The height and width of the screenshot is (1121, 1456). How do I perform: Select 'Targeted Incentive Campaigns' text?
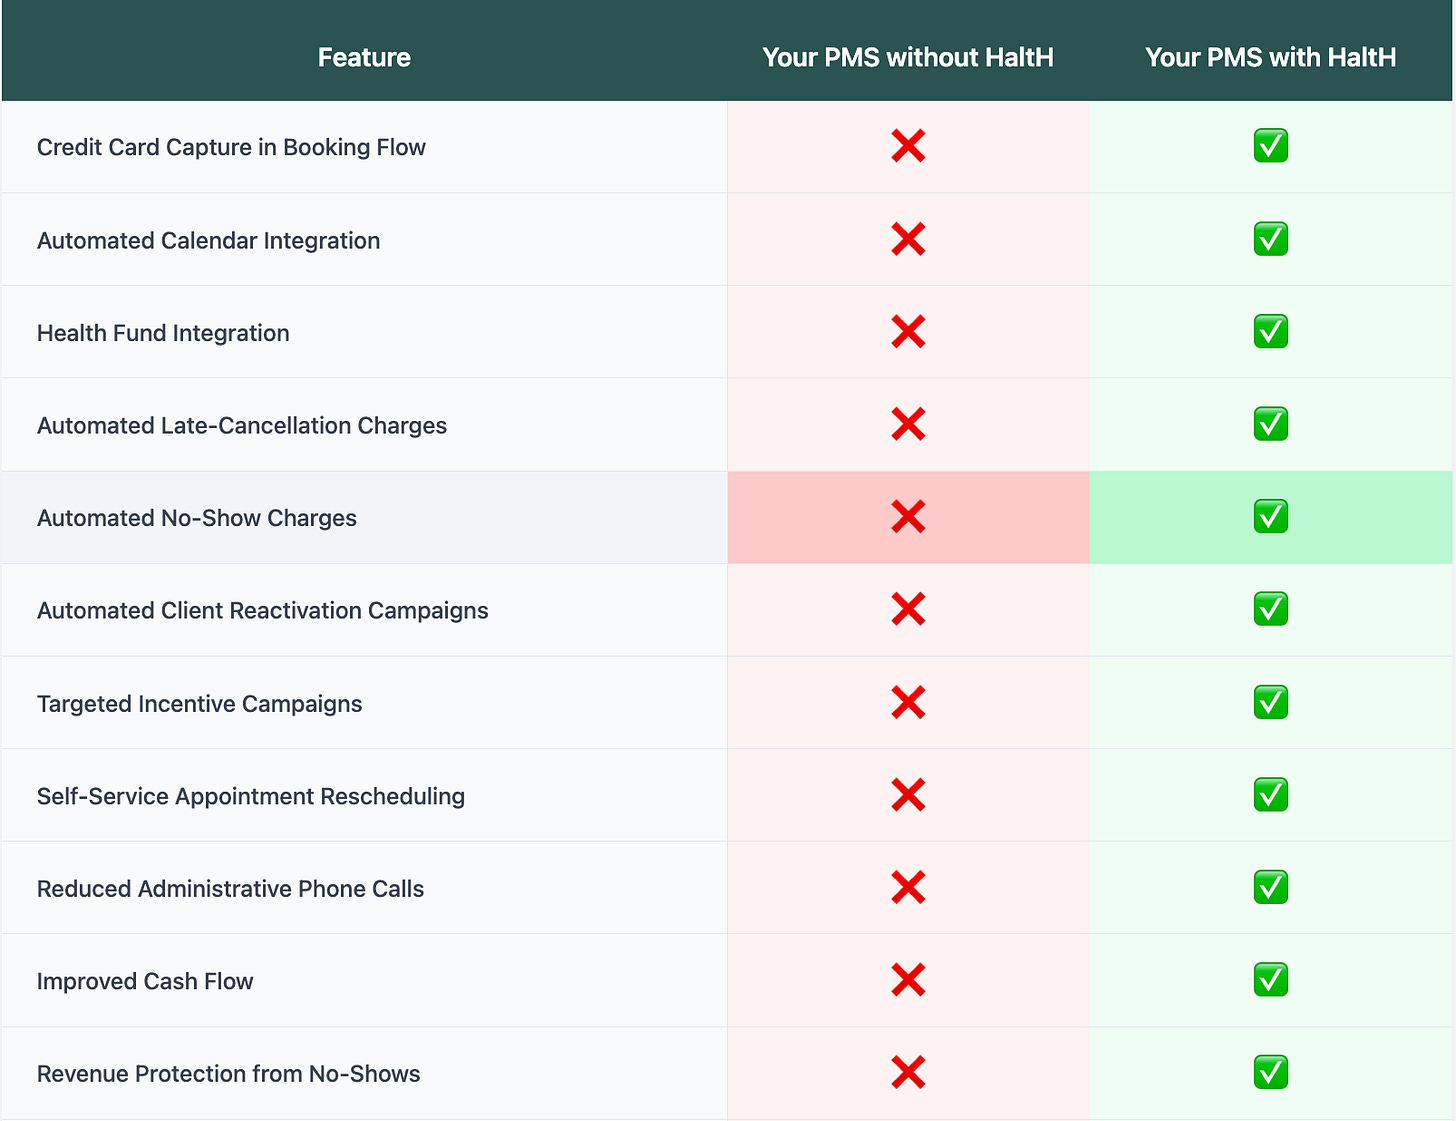tap(200, 704)
